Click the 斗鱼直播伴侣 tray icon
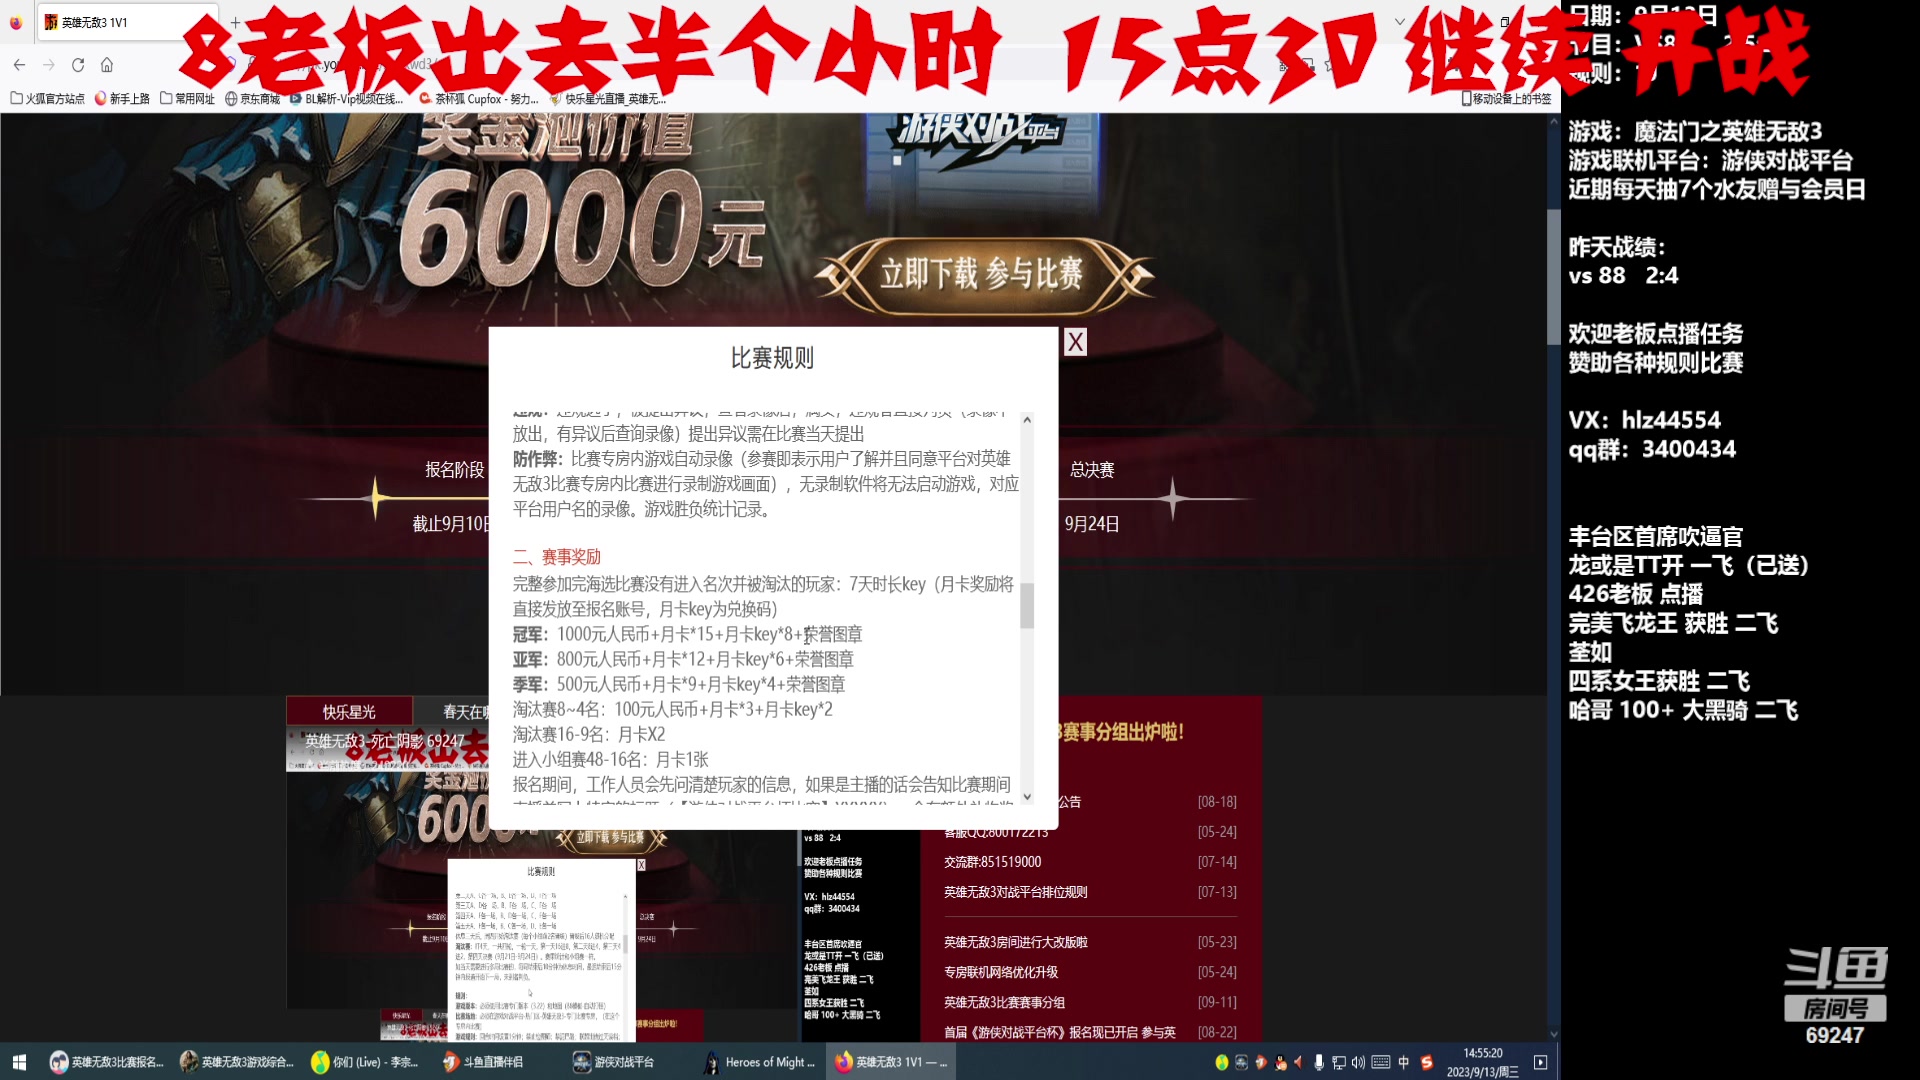The height and width of the screenshot is (1080, 1920). coord(1261,1062)
